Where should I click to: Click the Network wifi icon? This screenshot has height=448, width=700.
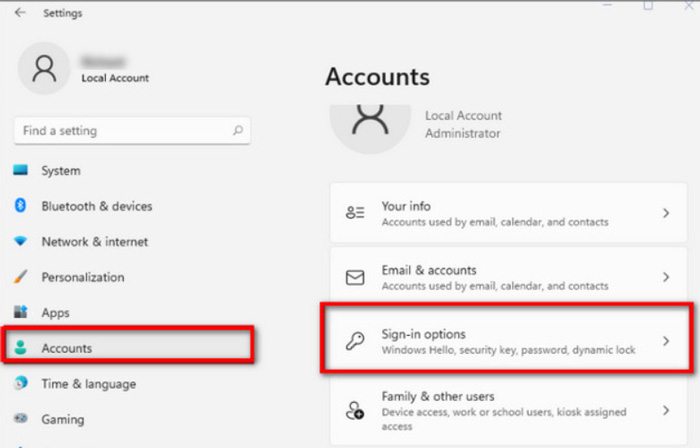(21, 241)
